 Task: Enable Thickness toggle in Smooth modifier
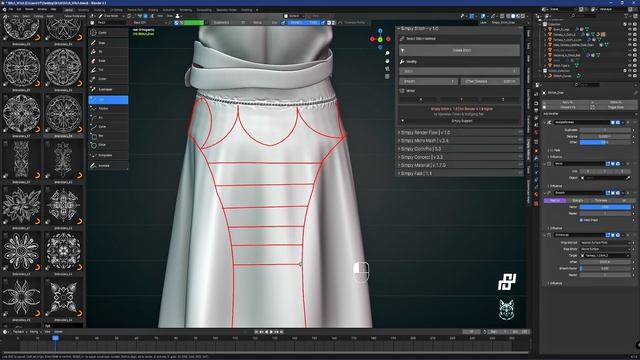(600, 200)
